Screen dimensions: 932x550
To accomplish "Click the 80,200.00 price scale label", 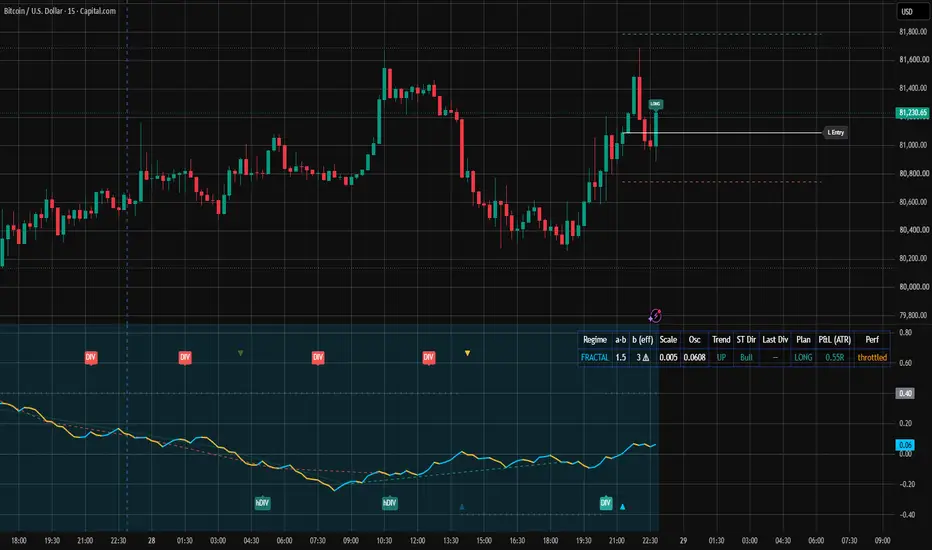I will tap(913, 259).
